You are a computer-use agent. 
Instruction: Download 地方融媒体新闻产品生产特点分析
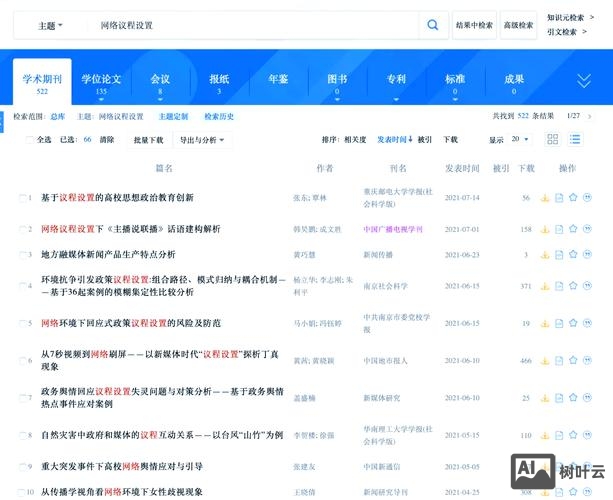[545, 255]
